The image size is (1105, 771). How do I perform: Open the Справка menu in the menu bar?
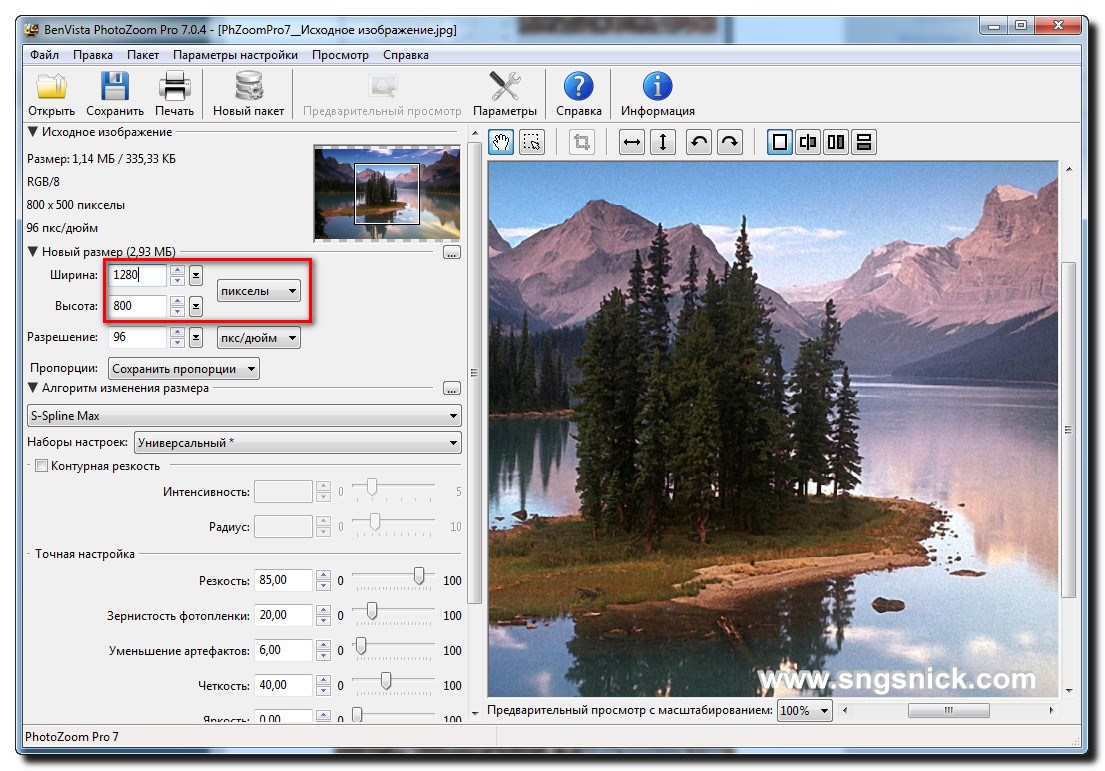tap(406, 55)
